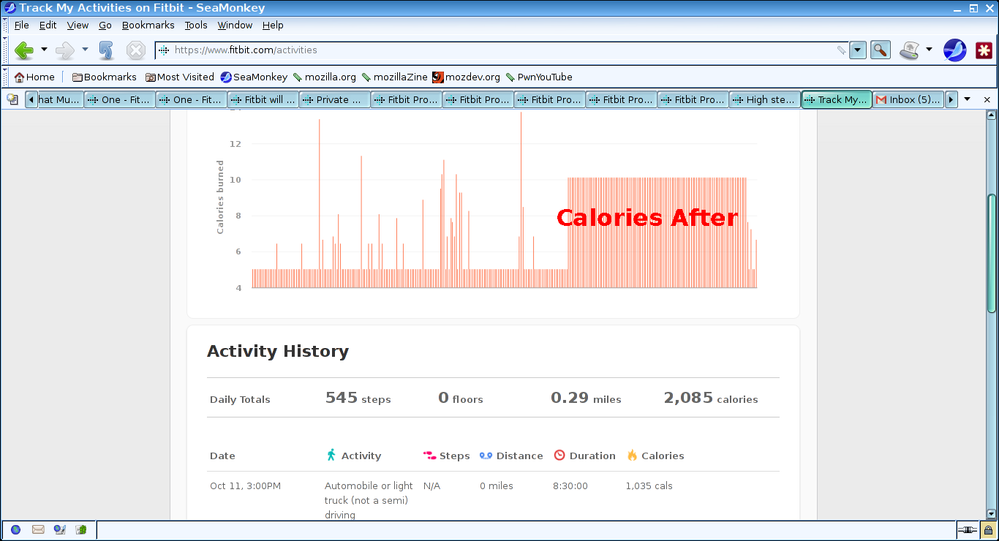This screenshot has height=541, width=999.
Task: Click the security padlock status icon
Action: point(988,530)
